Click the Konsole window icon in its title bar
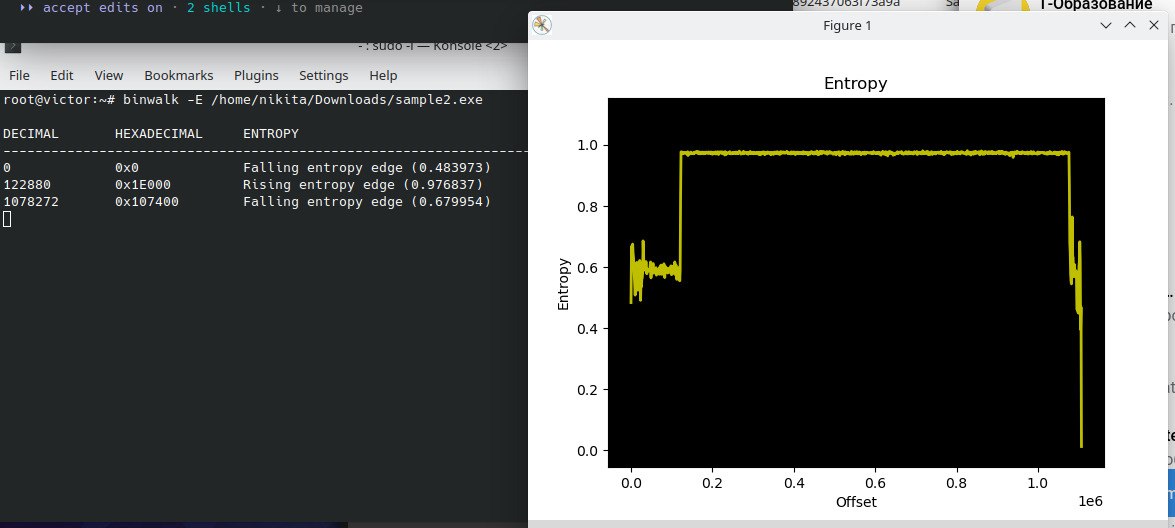1175x528 pixels. [12, 47]
